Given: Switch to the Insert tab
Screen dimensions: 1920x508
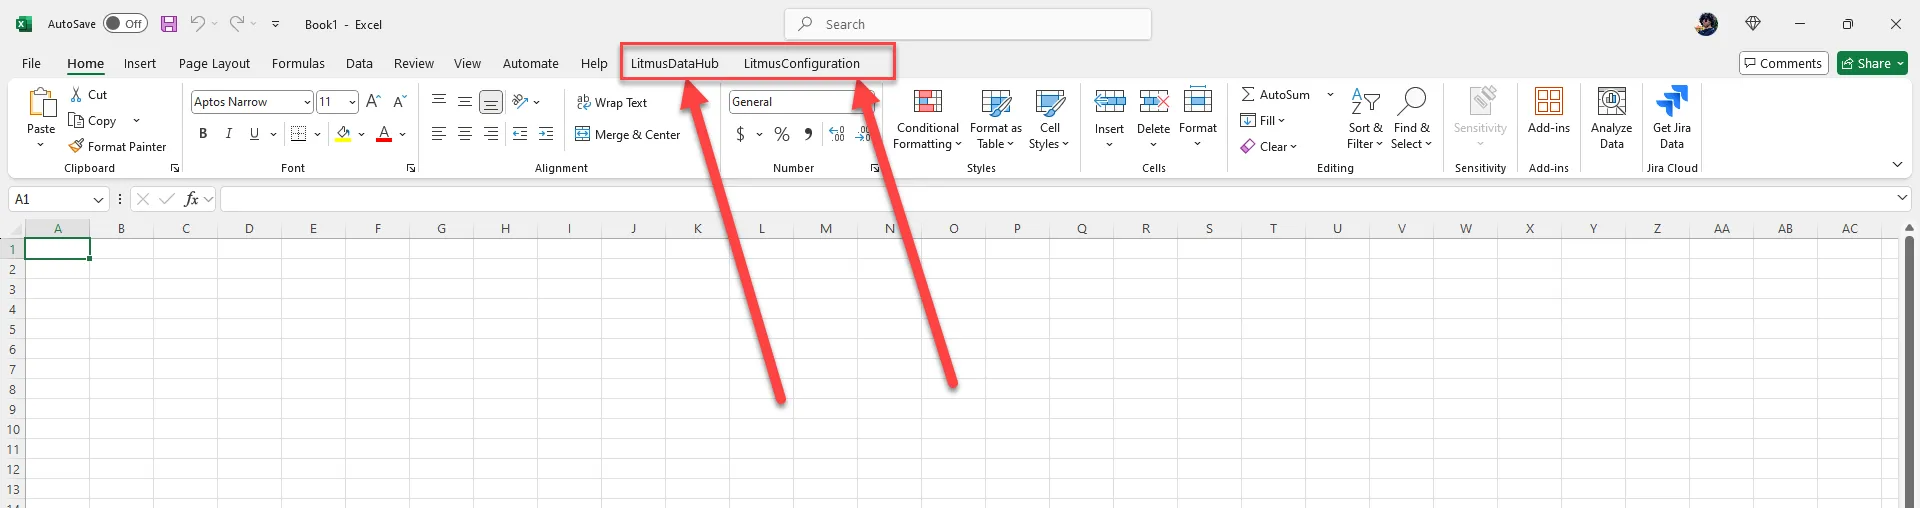Looking at the screenshot, I should click(x=140, y=63).
